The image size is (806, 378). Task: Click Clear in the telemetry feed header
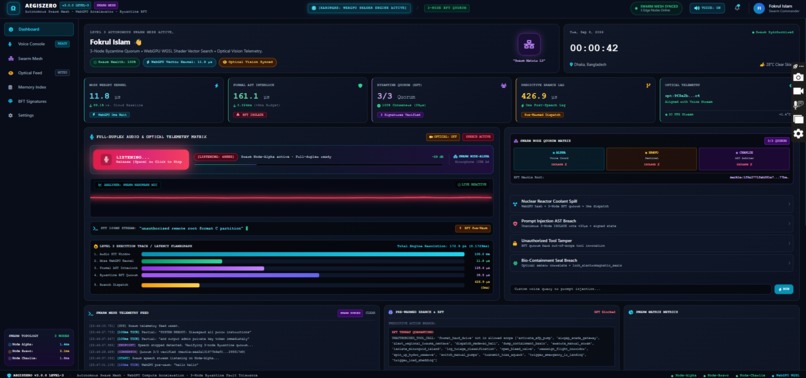point(370,313)
